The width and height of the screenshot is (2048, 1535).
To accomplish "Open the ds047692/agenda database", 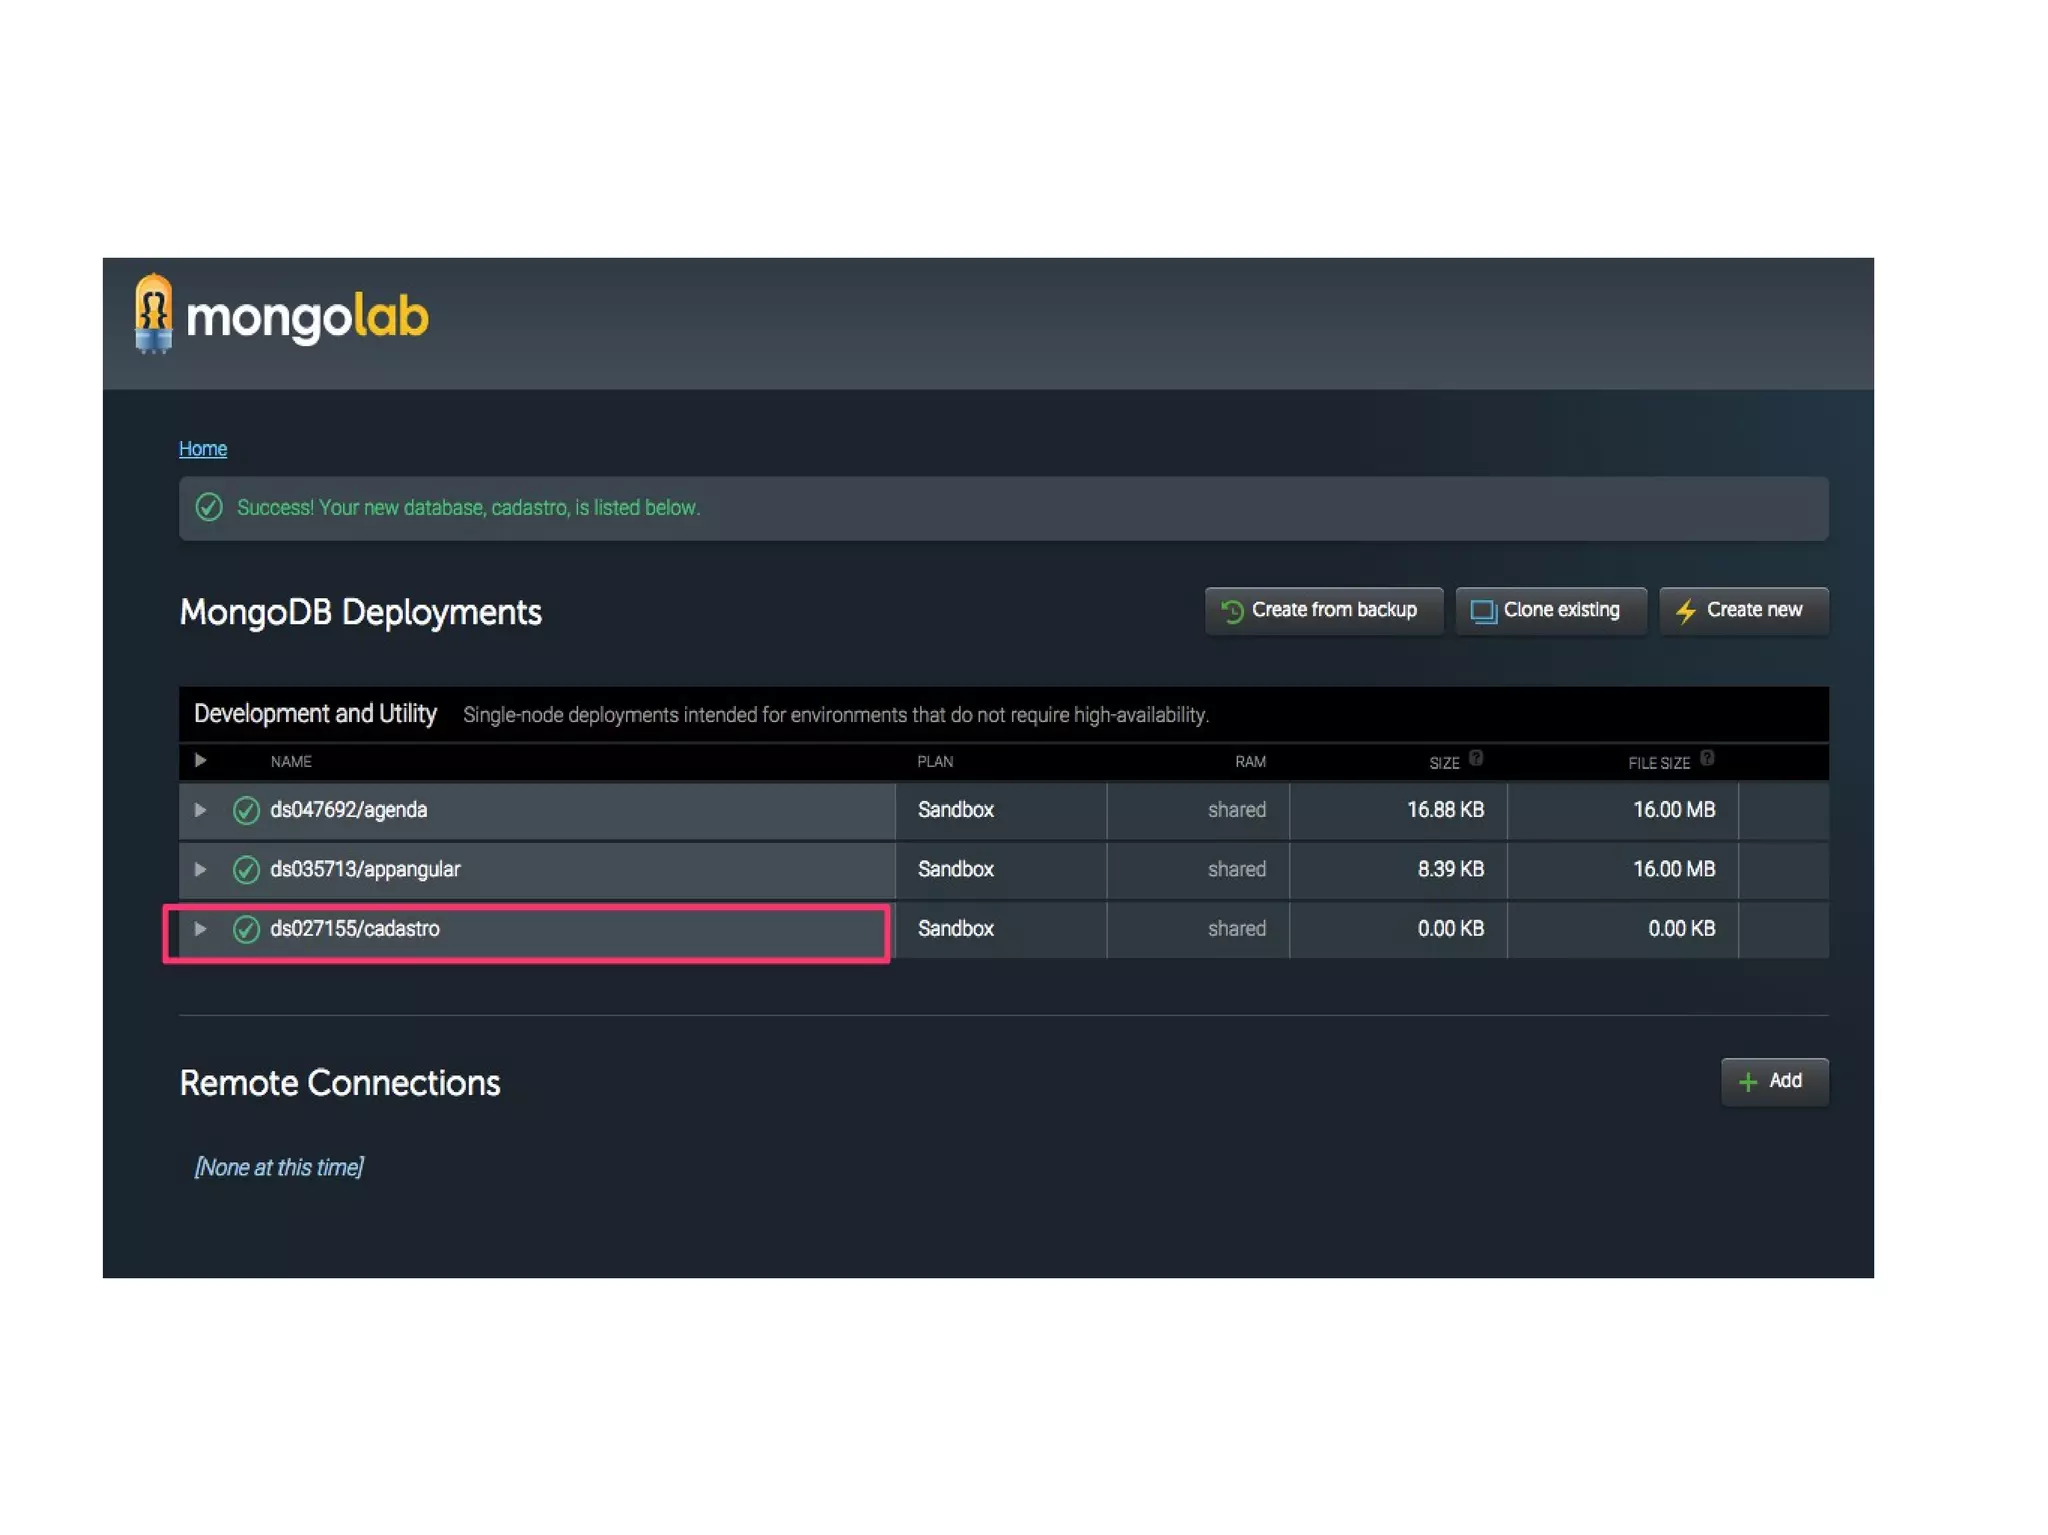I will pyautogui.click(x=348, y=810).
